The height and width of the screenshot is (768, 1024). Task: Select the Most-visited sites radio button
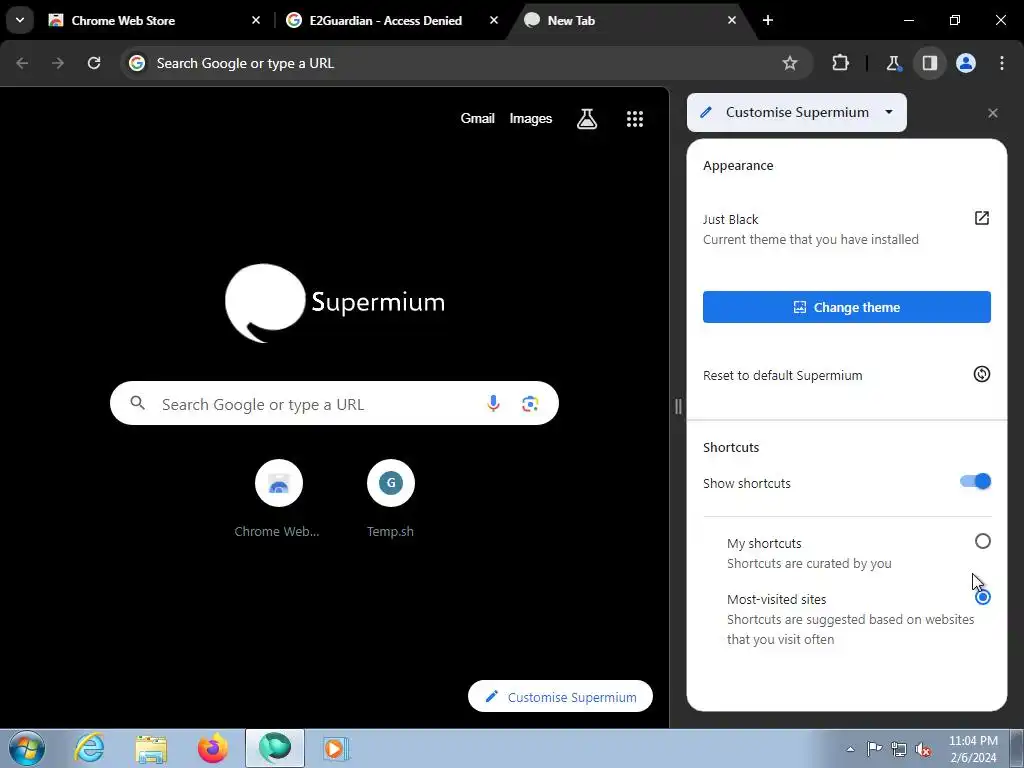(x=982, y=598)
